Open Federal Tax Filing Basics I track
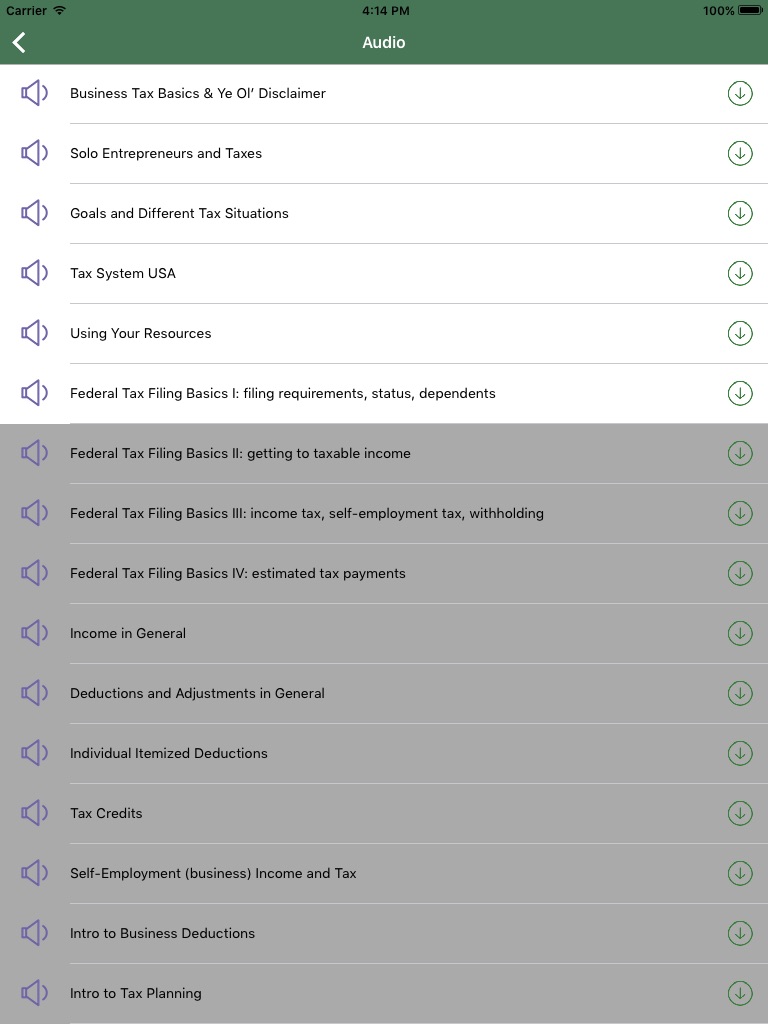The image size is (768, 1024). tap(282, 393)
